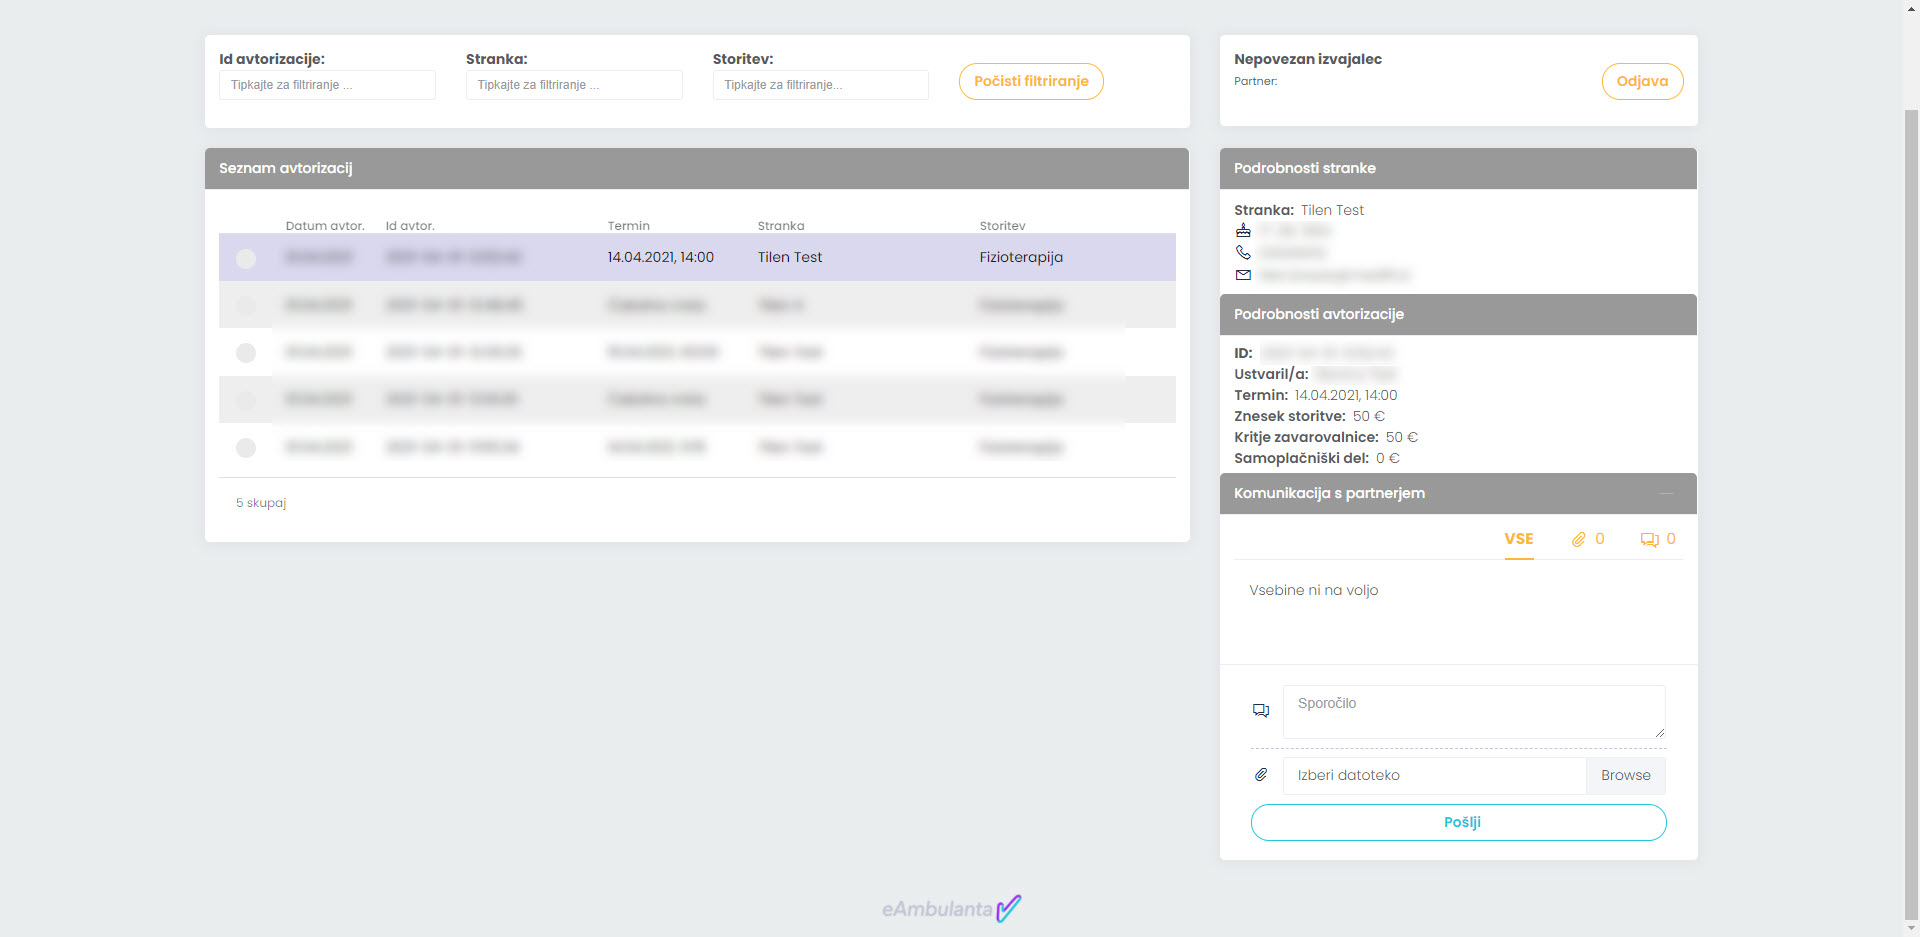Focus the Id avtorizacije filter input
The height and width of the screenshot is (937, 1920).
click(327, 85)
